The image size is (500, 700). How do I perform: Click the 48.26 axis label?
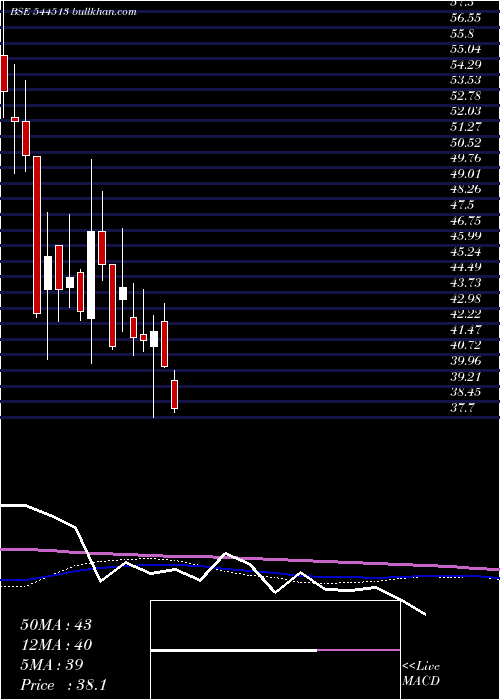pos(466,189)
